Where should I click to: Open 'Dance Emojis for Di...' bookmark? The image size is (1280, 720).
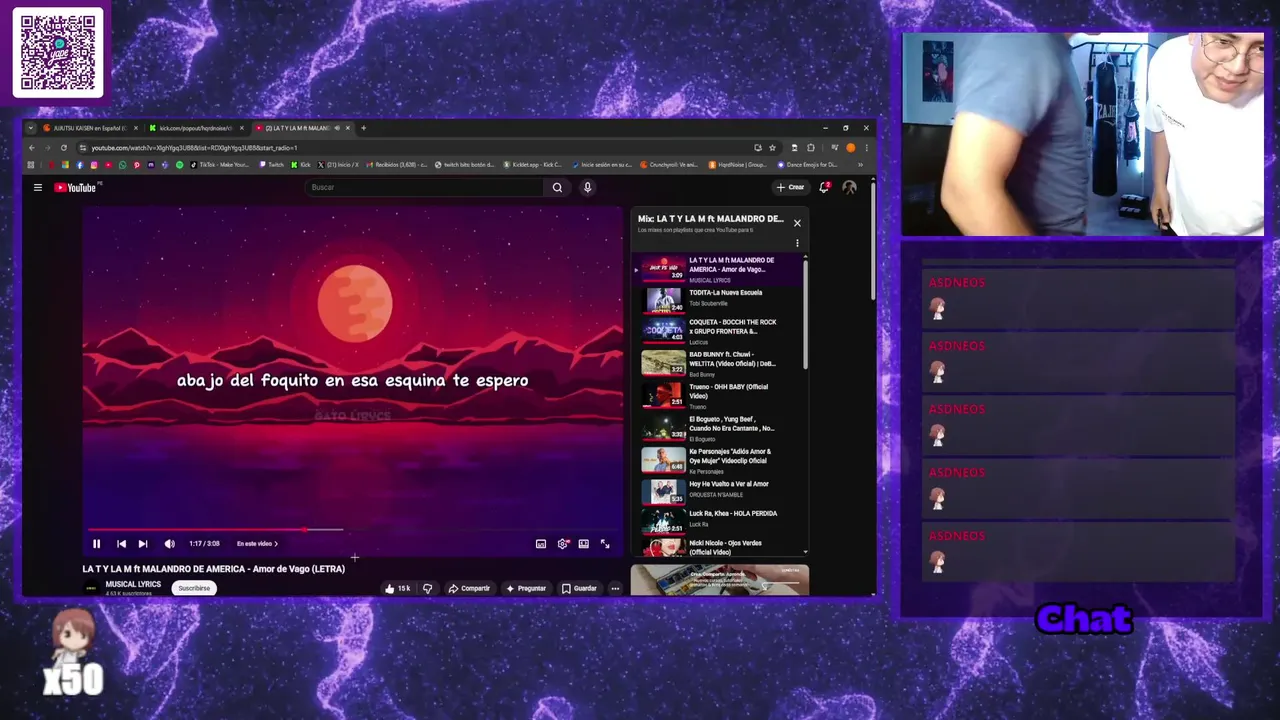[808, 165]
